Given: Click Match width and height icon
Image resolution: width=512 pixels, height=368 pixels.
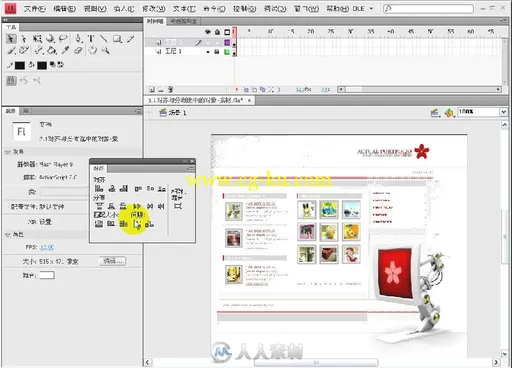Looking at the screenshot, I should pyautogui.click(x=124, y=224).
